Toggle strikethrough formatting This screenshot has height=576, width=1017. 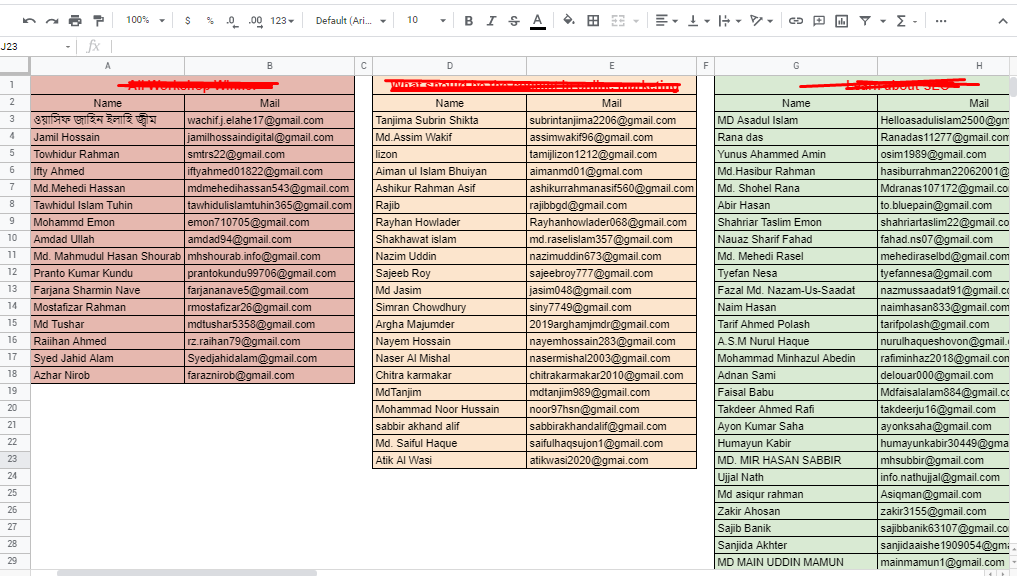[x=514, y=21]
